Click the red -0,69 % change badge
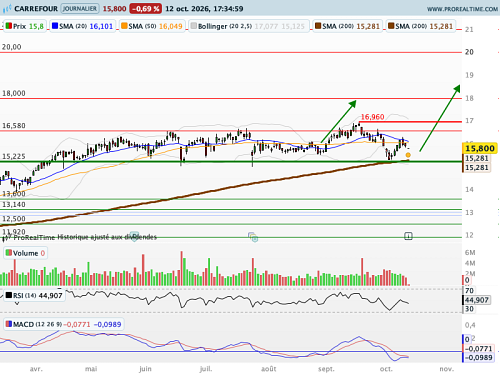 [x=146, y=9]
